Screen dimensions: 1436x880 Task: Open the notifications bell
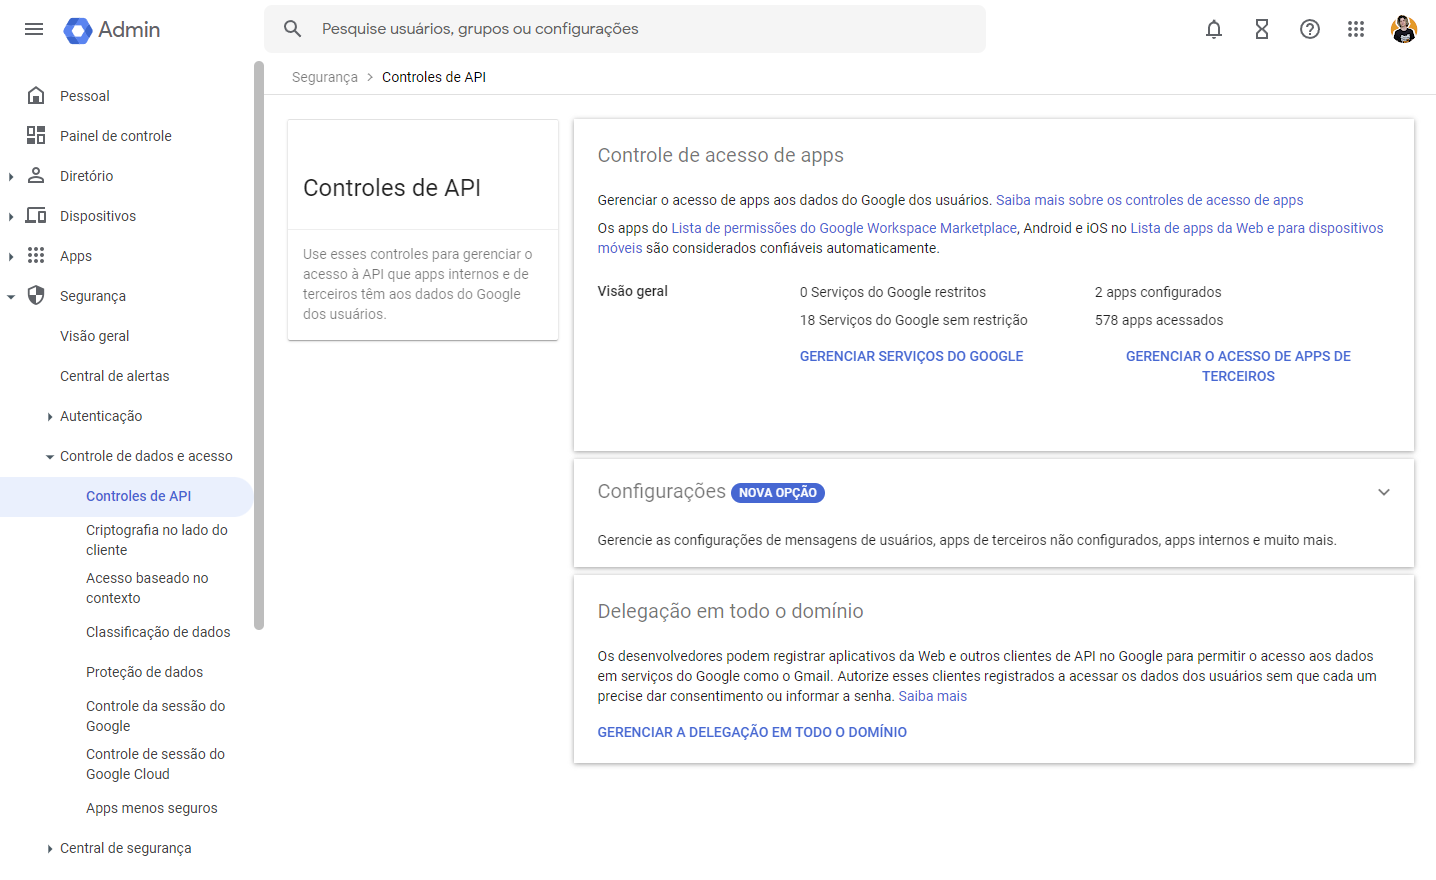[1213, 29]
